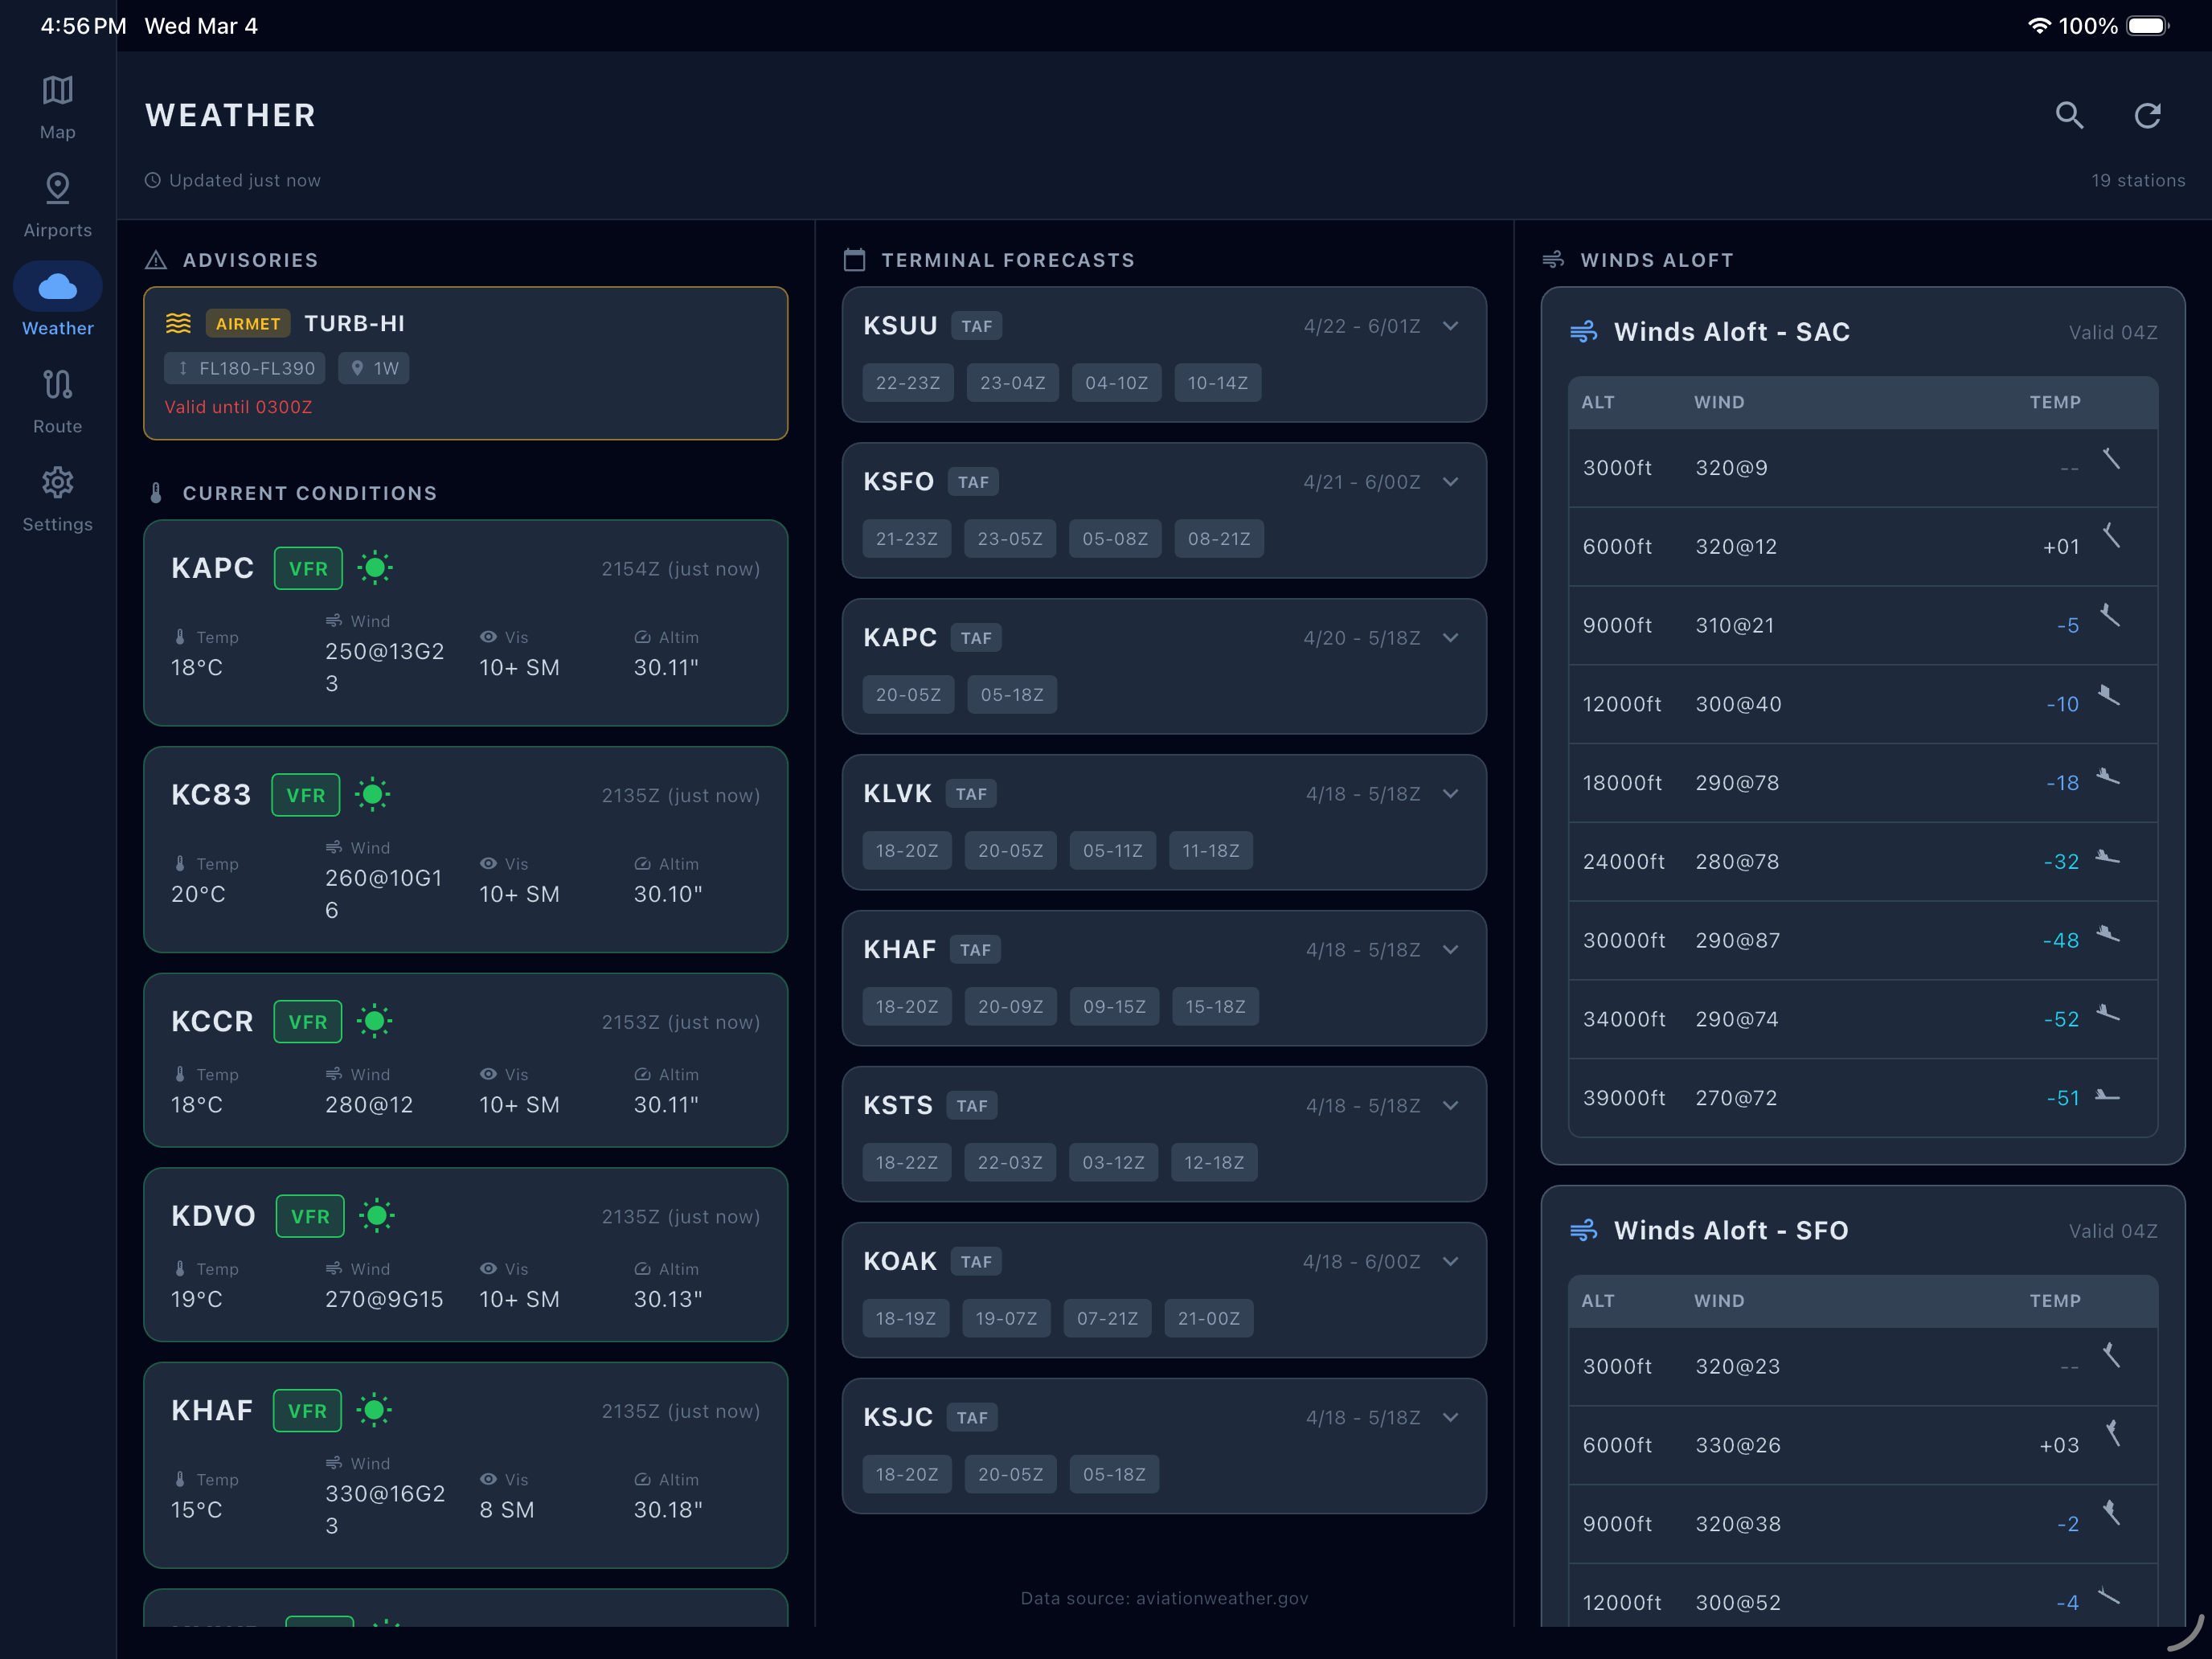Image resolution: width=2212 pixels, height=1659 pixels.
Task: Select KAPC 05-18Z forecast period chip
Action: [1012, 695]
